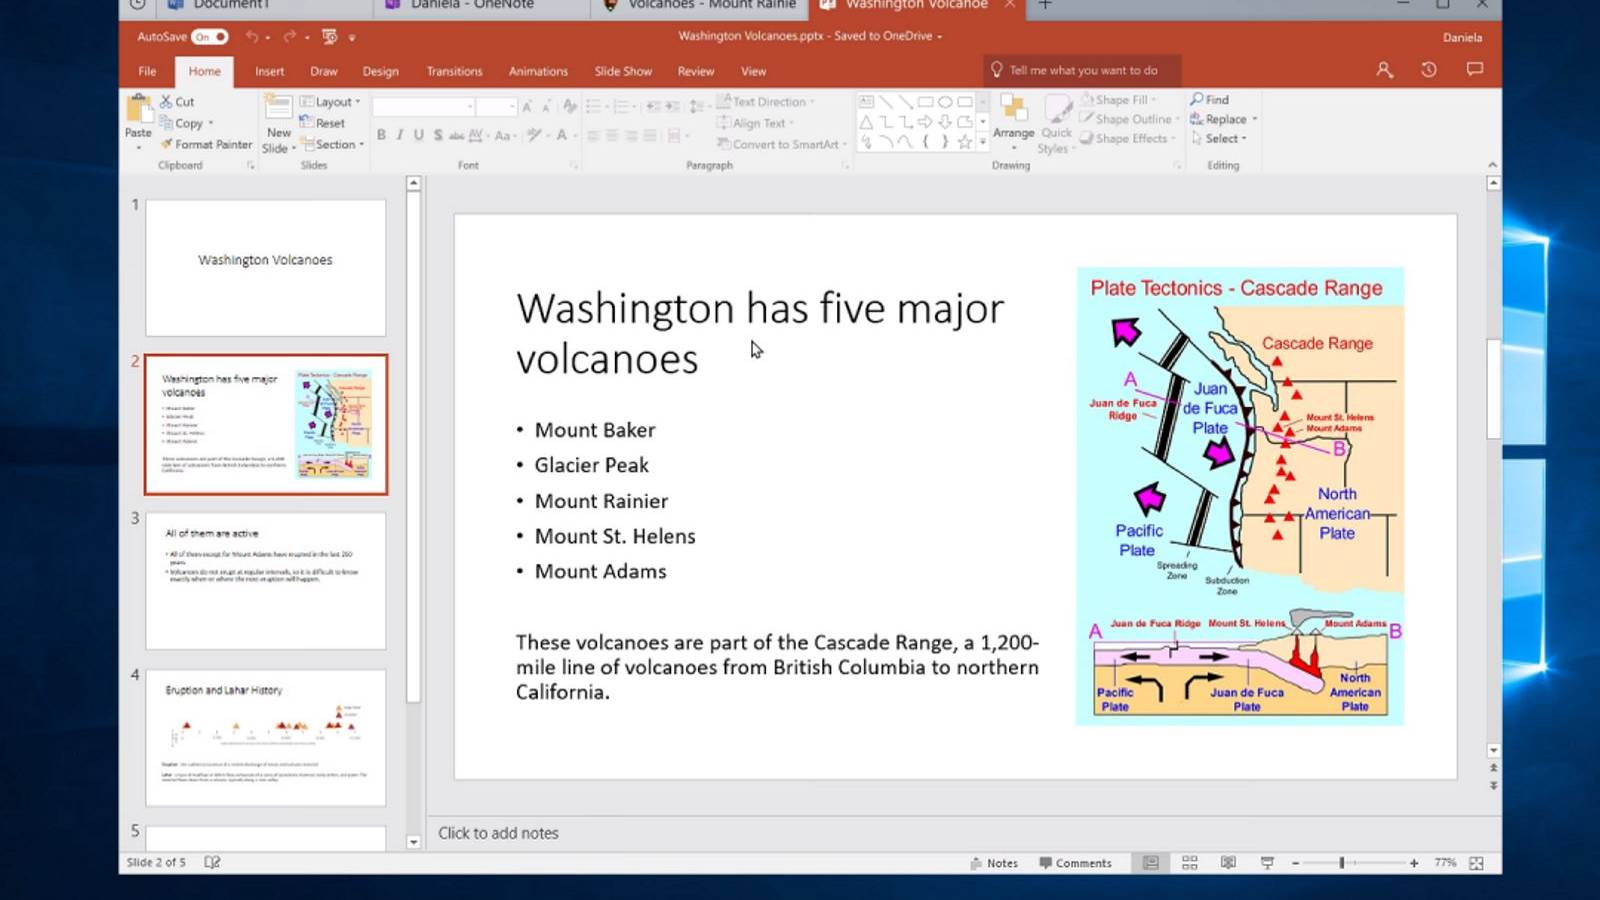
Task: Click the Mount Rainier bullet text
Action: pos(601,501)
